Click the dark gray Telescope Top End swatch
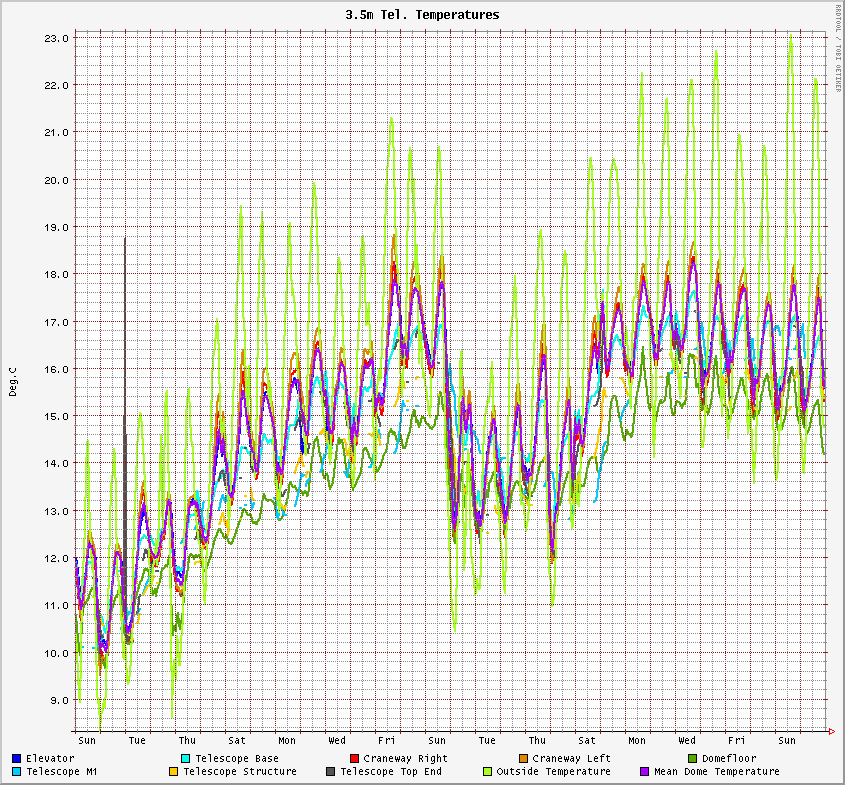The width and height of the screenshot is (845, 785). (x=330, y=772)
